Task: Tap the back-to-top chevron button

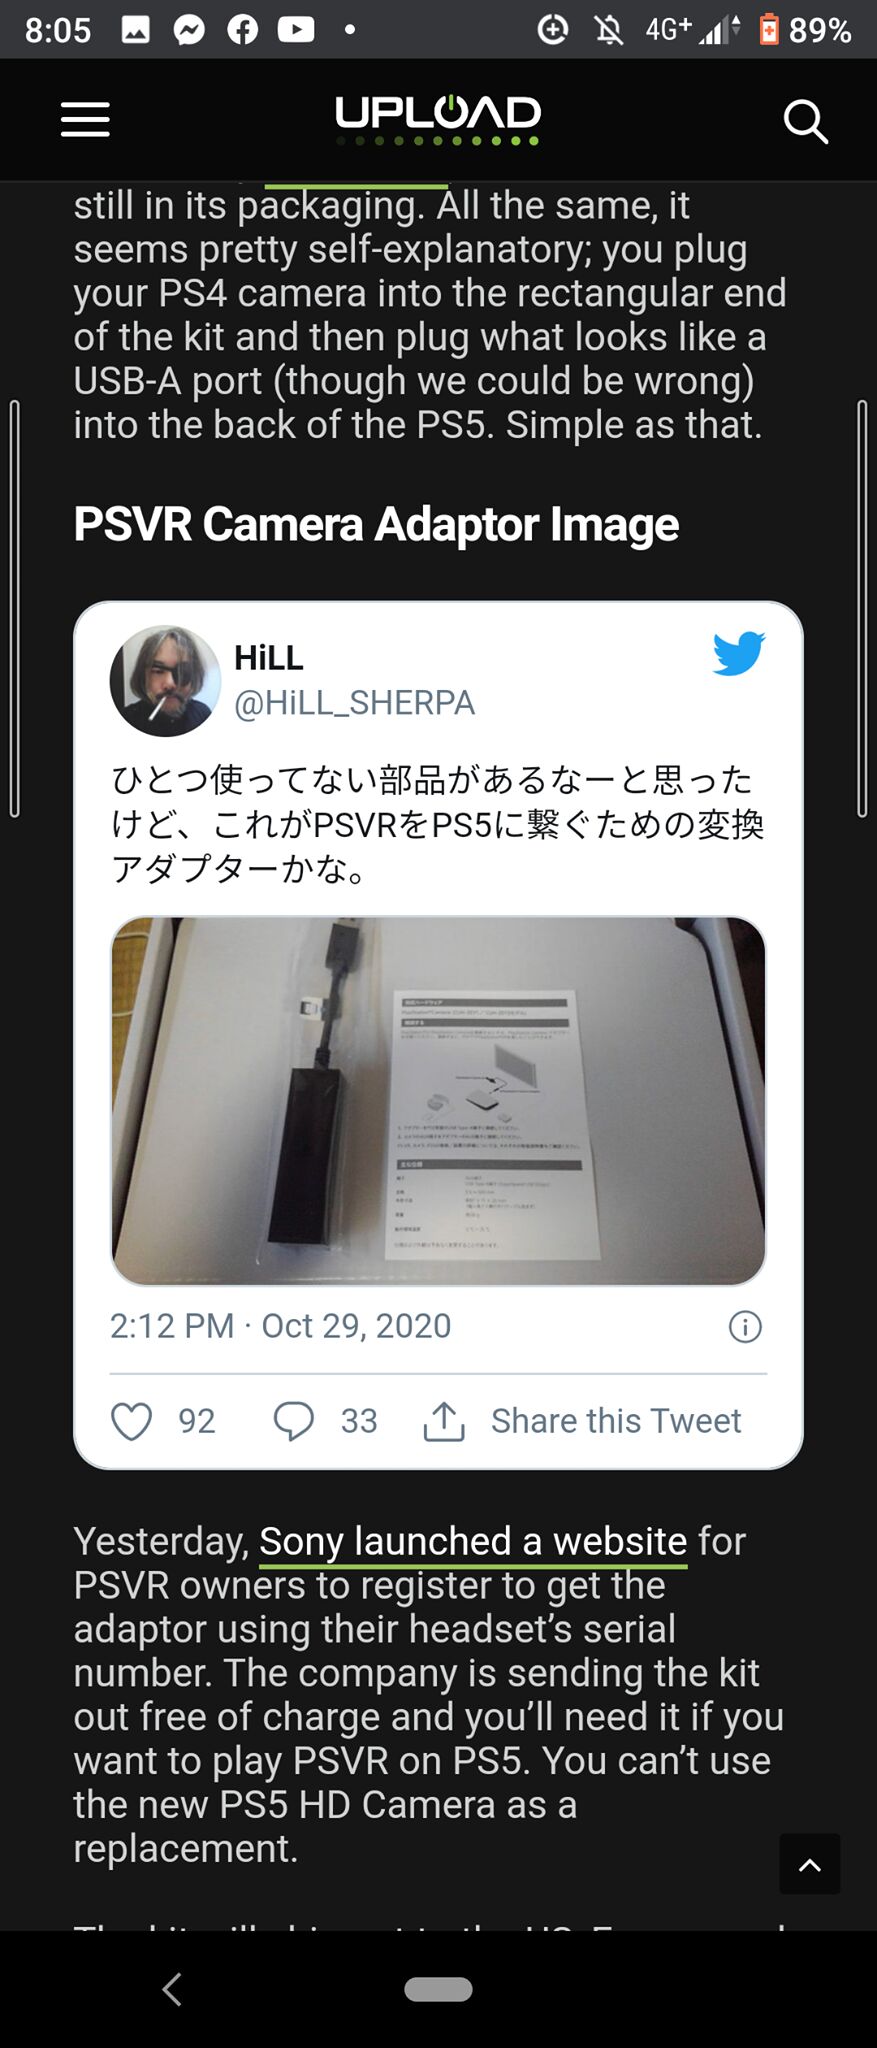Action: click(810, 1864)
